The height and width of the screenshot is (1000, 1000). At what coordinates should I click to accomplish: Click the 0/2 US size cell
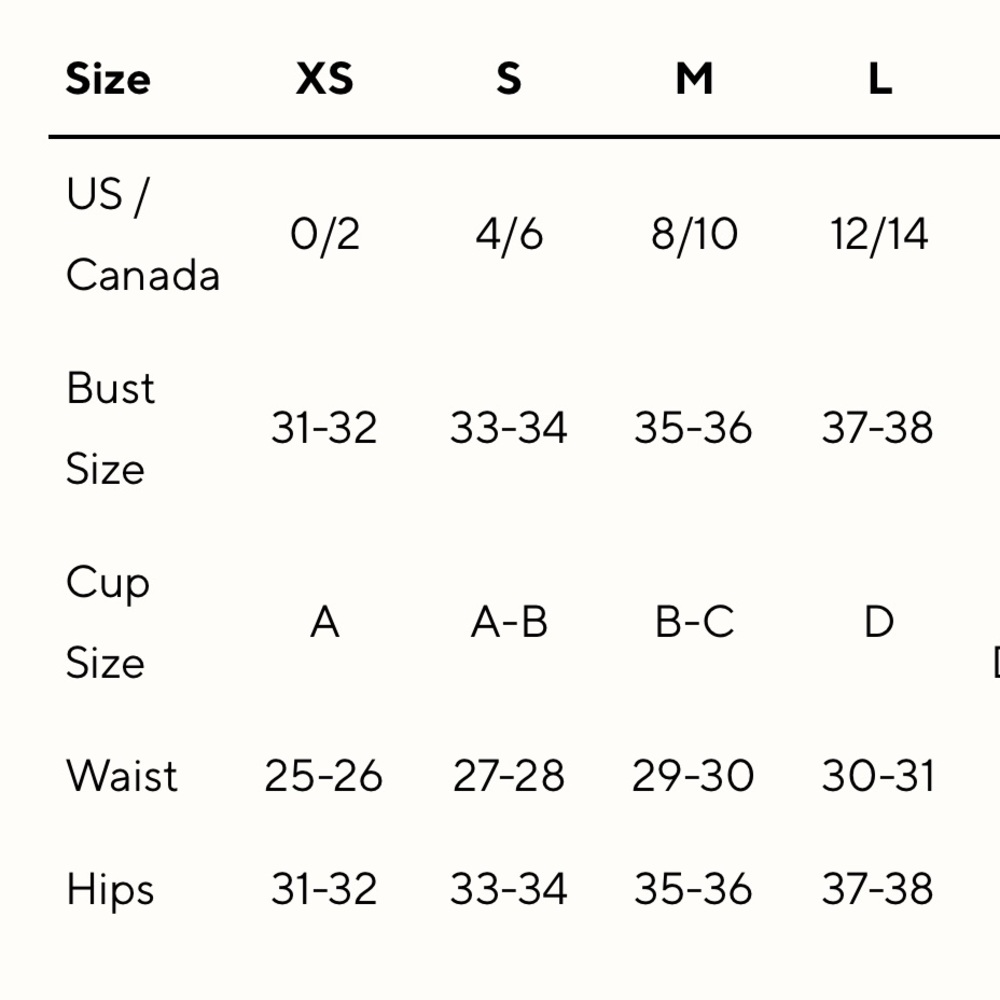coord(325,234)
